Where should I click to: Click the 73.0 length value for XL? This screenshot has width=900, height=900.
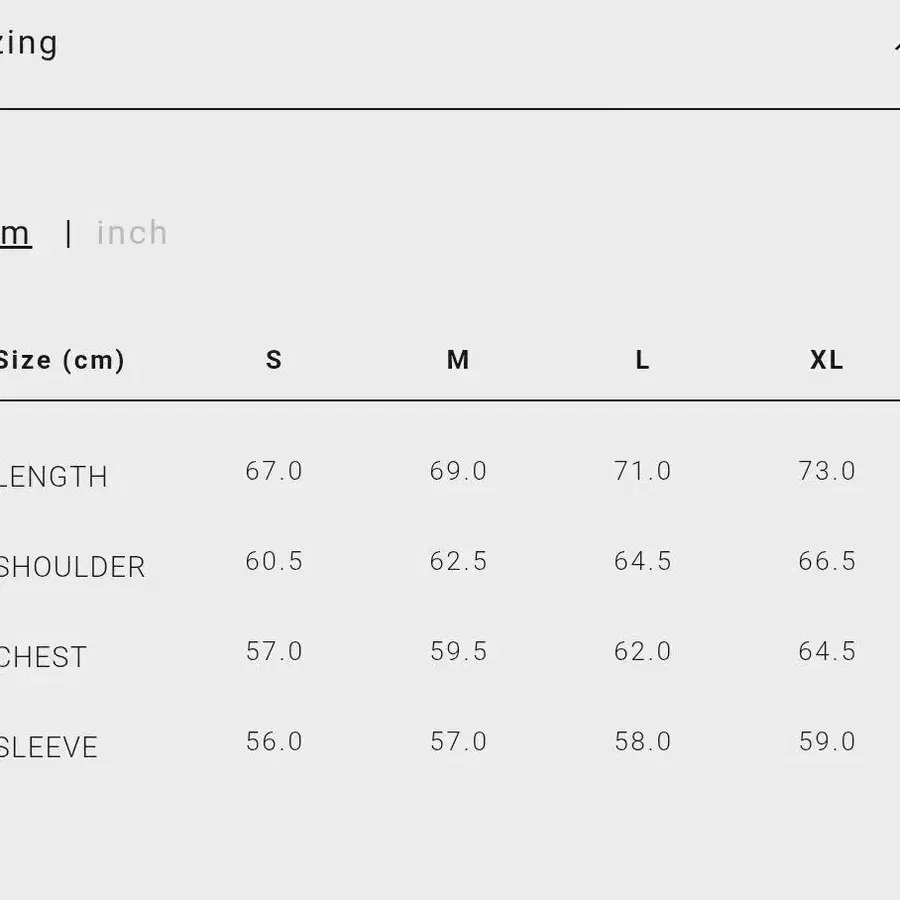pos(827,471)
